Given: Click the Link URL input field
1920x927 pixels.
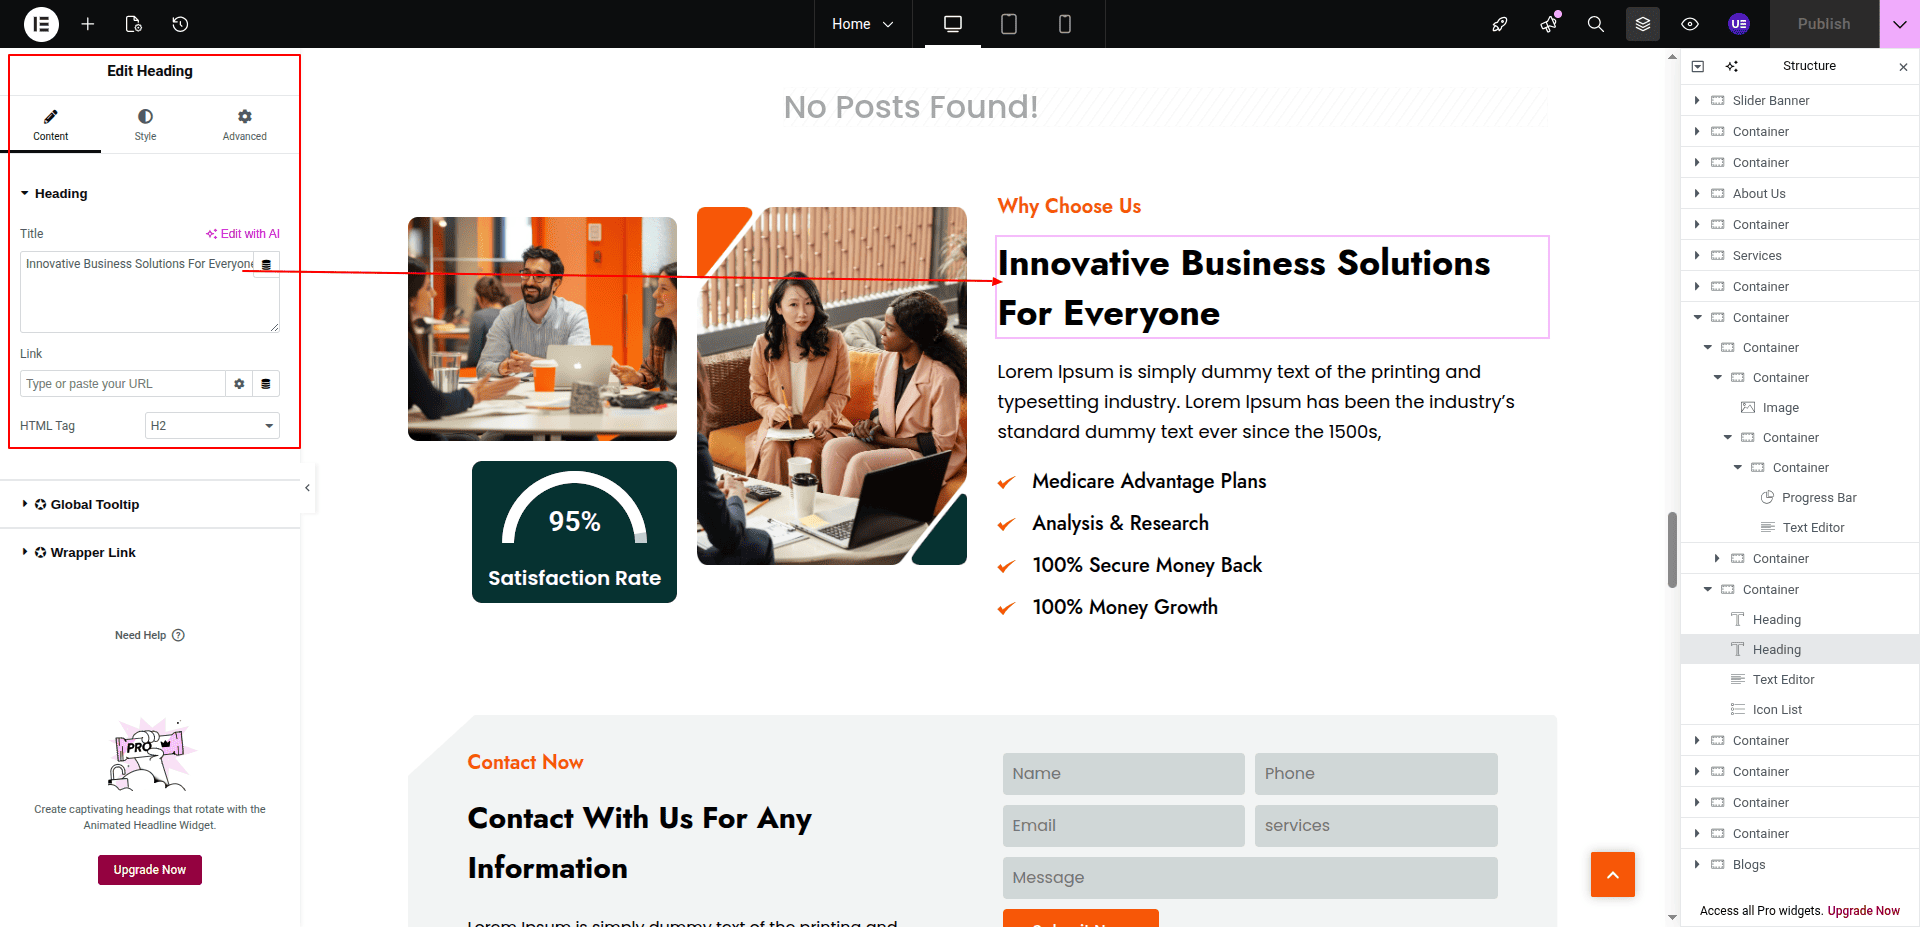Looking at the screenshot, I should tap(123, 384).
